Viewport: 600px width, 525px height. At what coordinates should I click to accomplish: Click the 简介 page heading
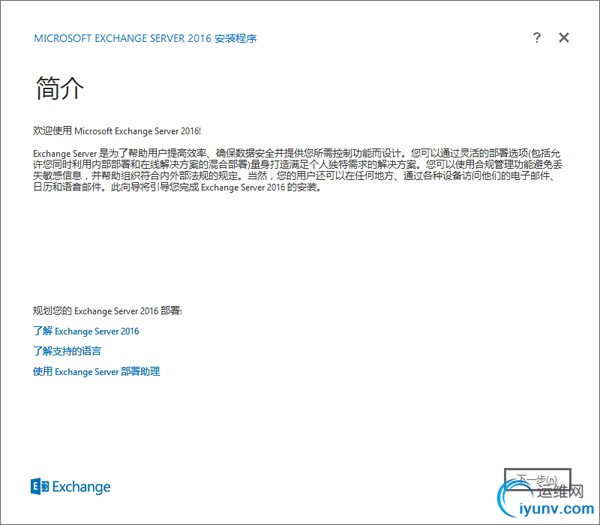pyautogui.click(x=59, y=88)
